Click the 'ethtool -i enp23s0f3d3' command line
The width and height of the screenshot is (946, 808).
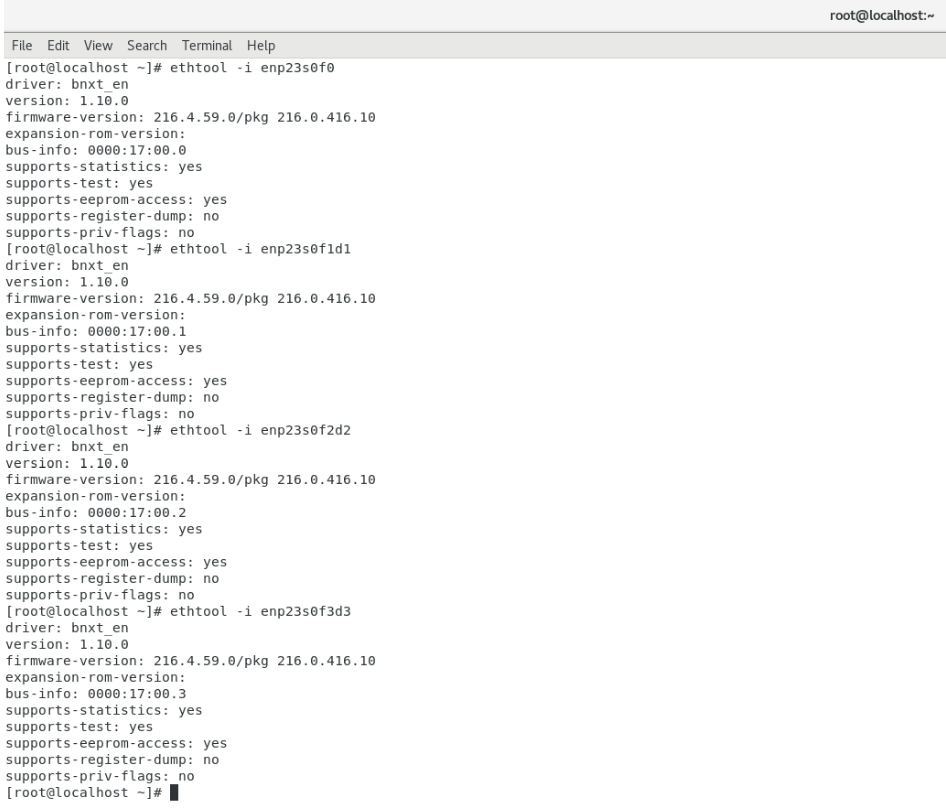point(178,611)
